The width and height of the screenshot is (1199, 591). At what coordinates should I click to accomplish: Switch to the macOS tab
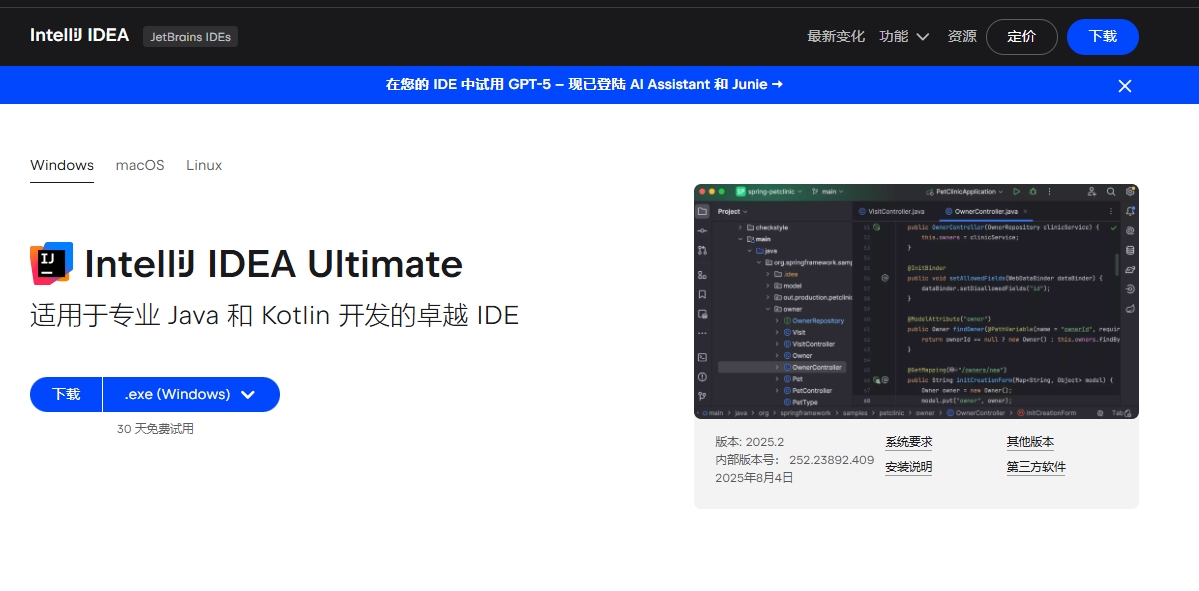(x=140, y=165)
